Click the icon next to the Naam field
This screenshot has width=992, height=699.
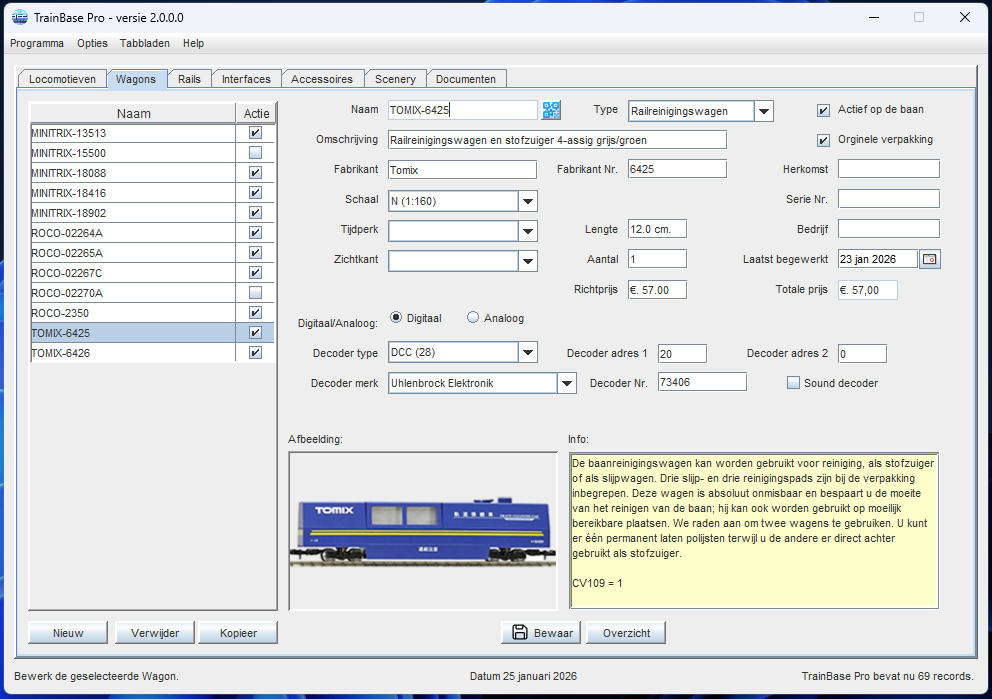click(x=552, y=110)
